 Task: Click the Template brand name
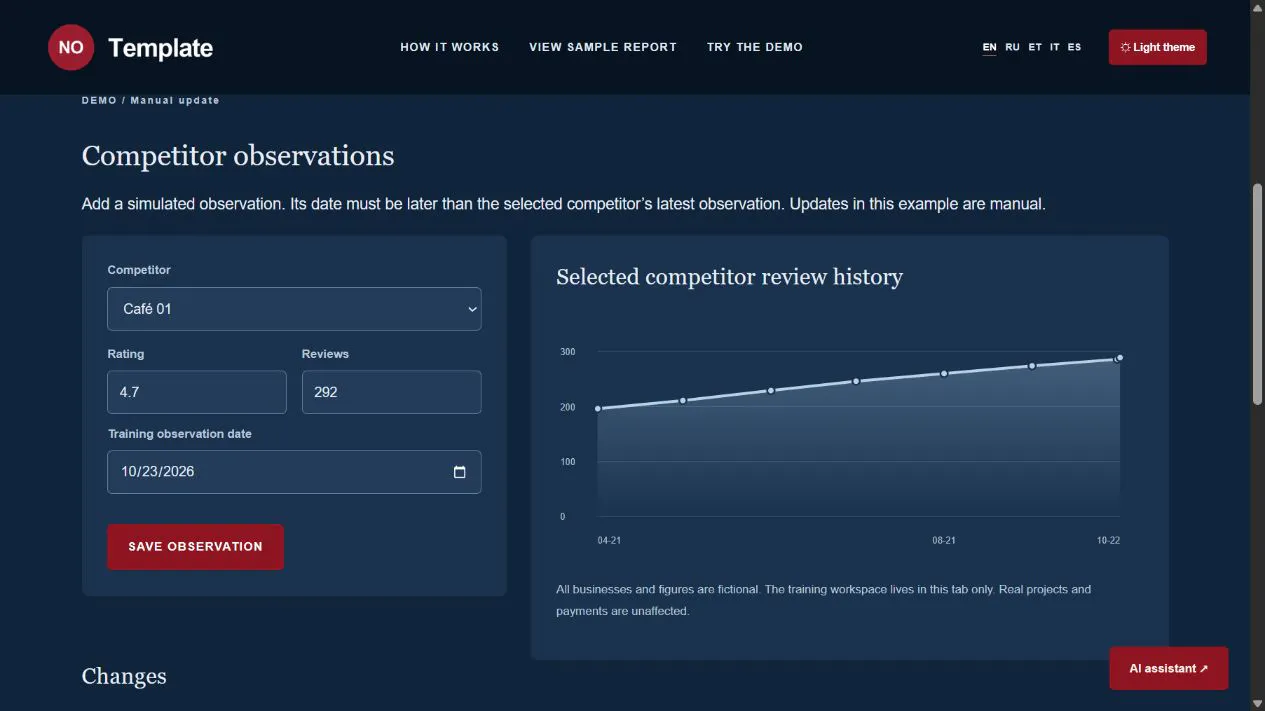click(160, 48)
